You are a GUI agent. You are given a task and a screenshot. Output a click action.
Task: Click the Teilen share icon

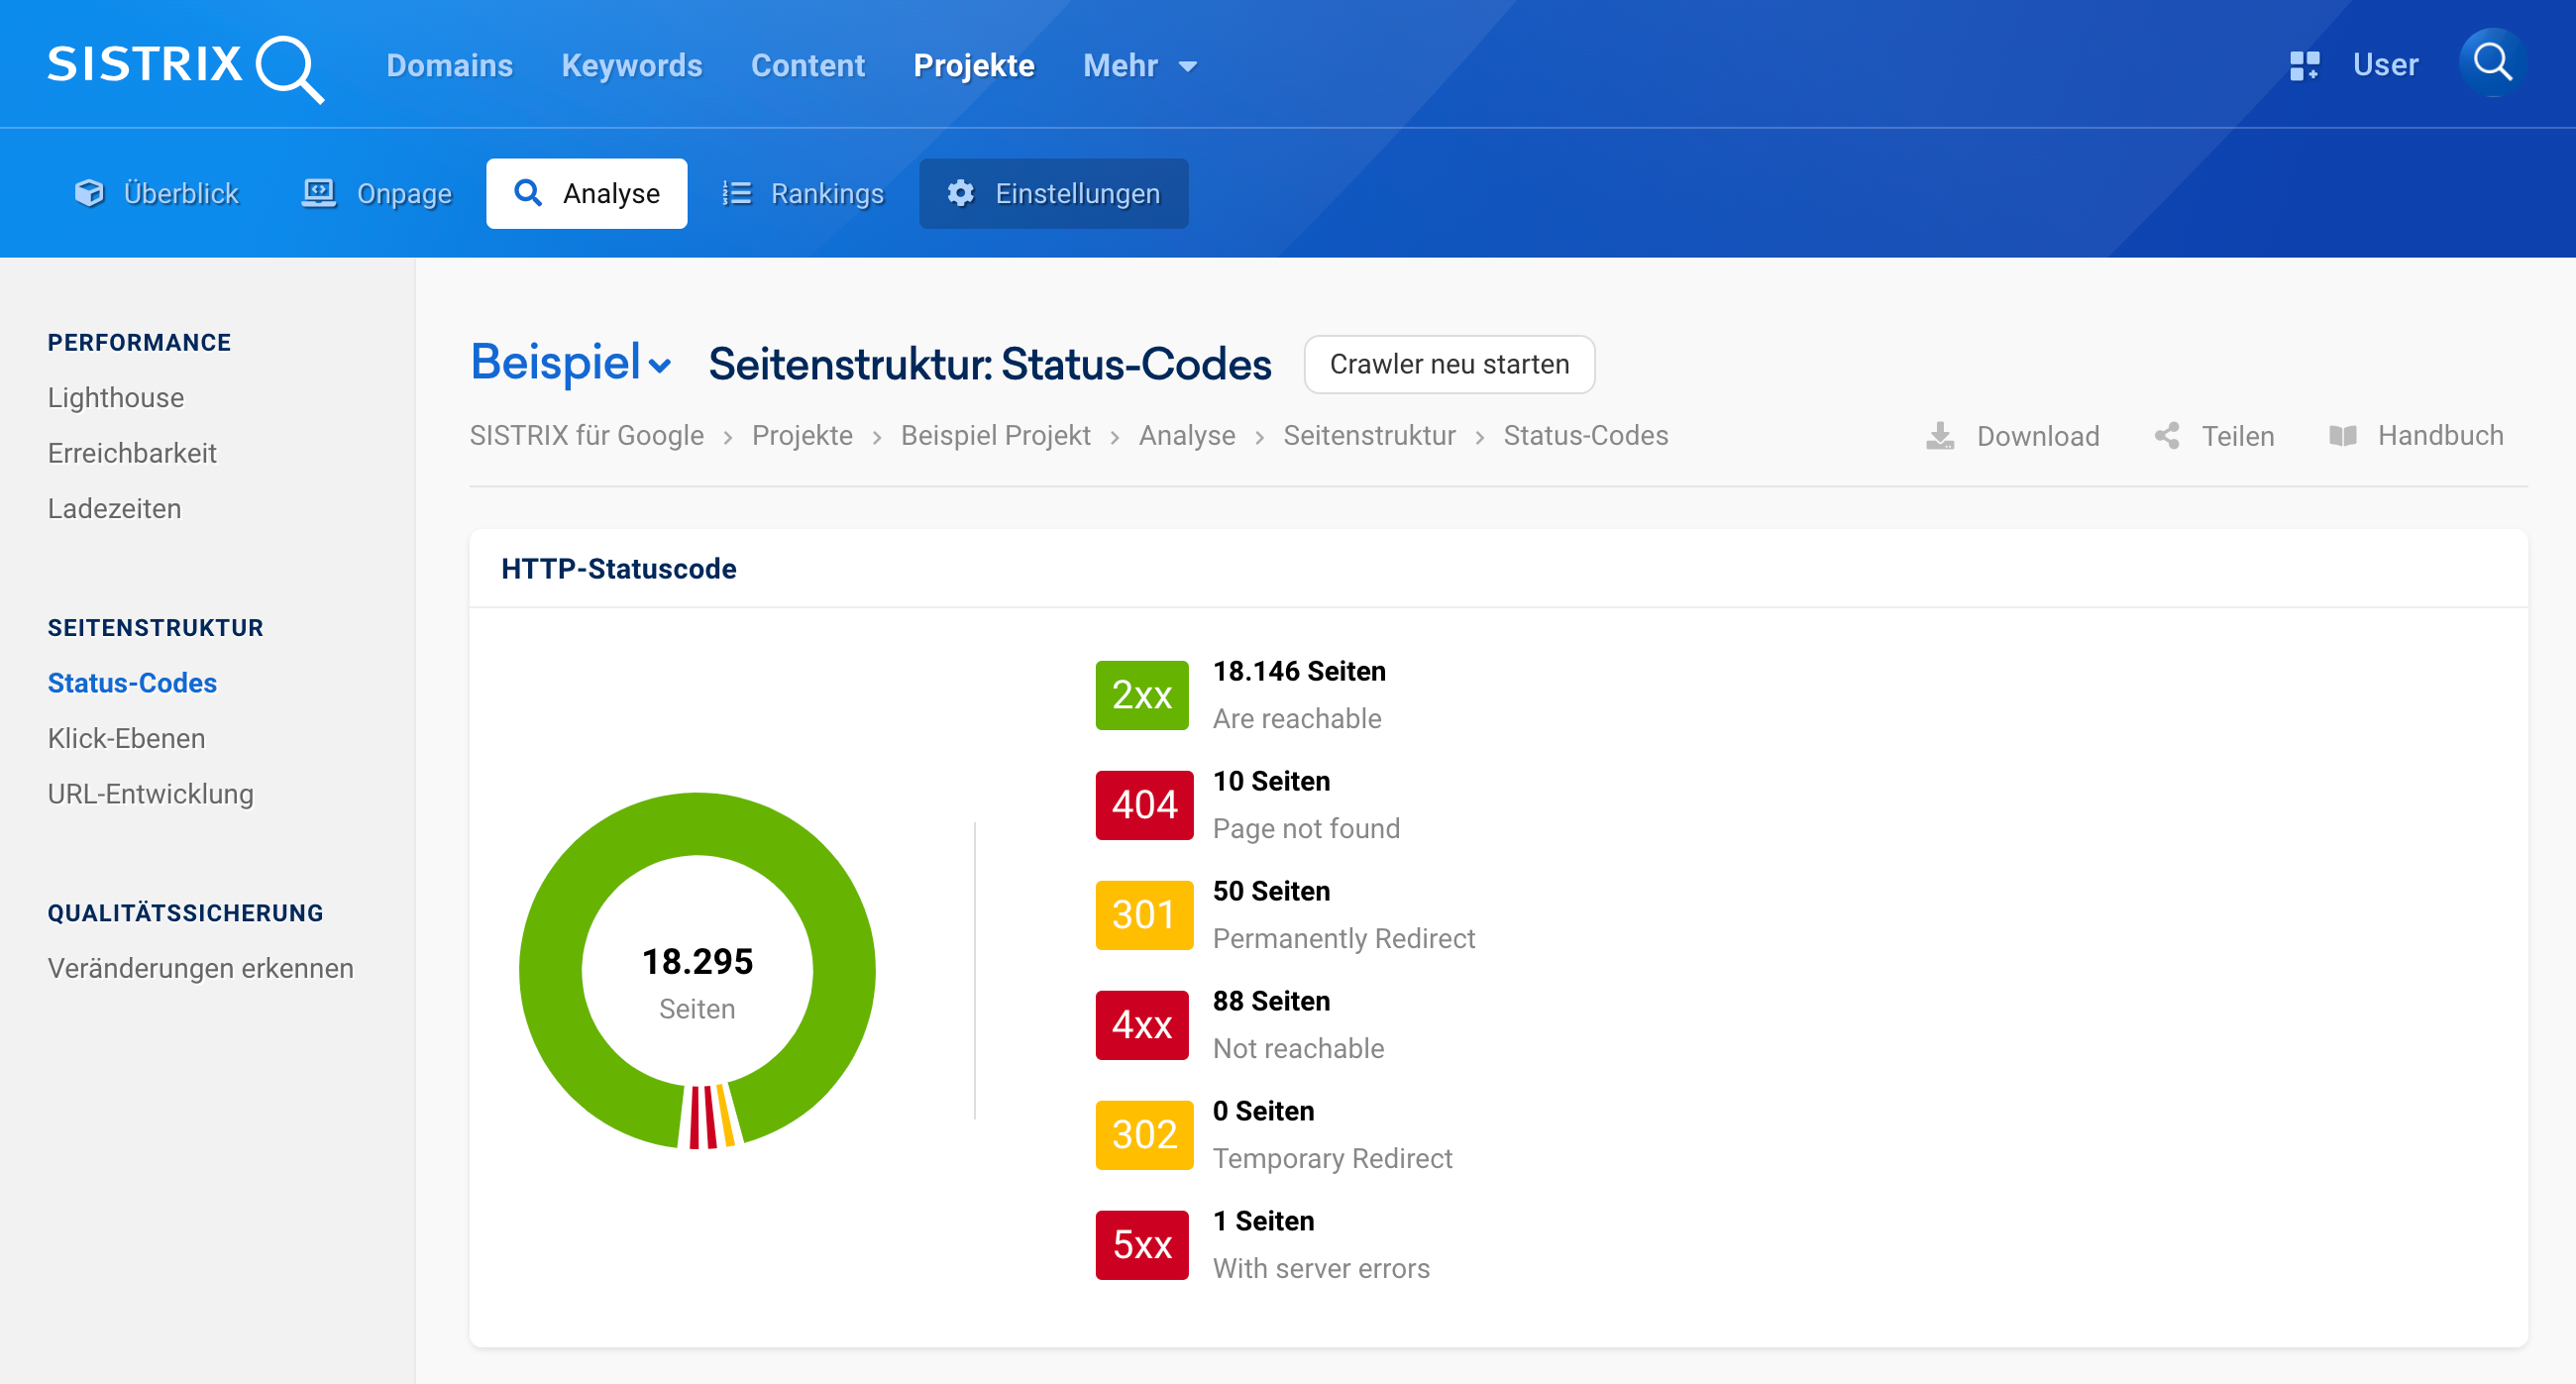click(2166, 436)
